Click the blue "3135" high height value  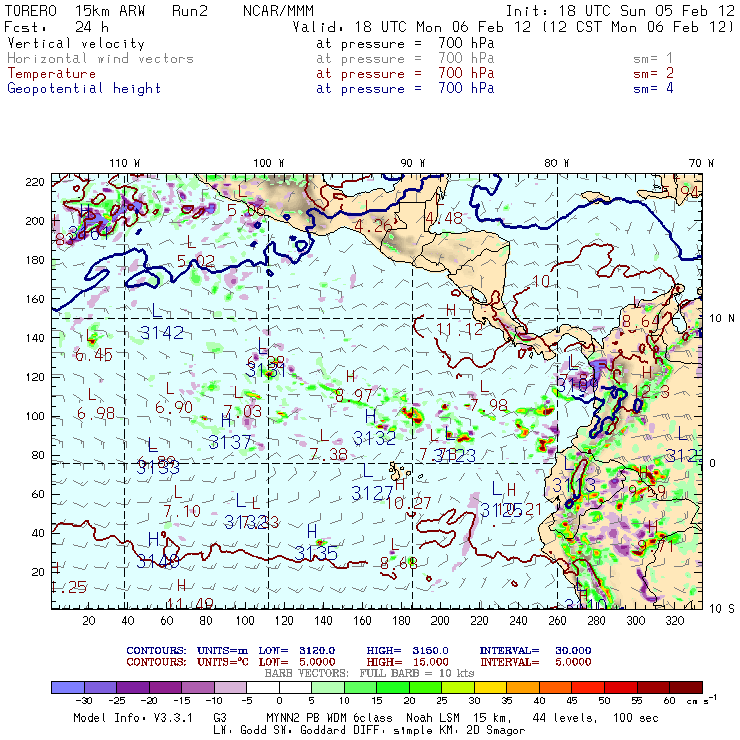316,553
